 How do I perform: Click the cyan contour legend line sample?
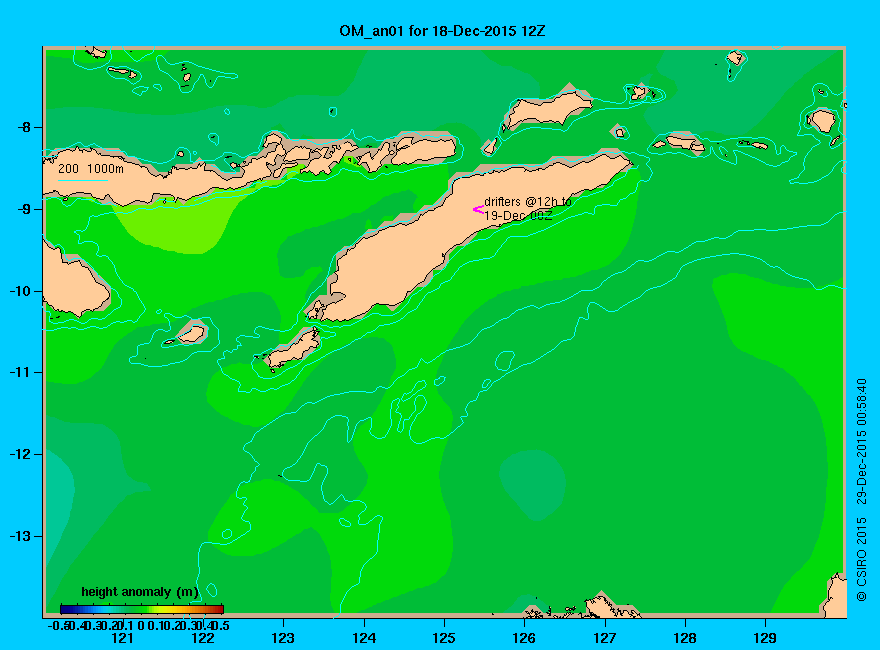coord(82,180)
